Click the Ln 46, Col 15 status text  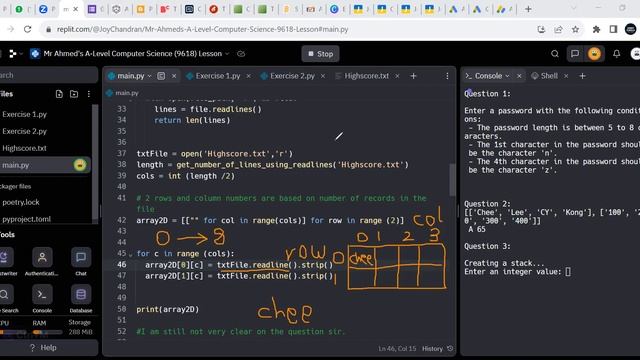pyautogui.click(x=397, y=349)
